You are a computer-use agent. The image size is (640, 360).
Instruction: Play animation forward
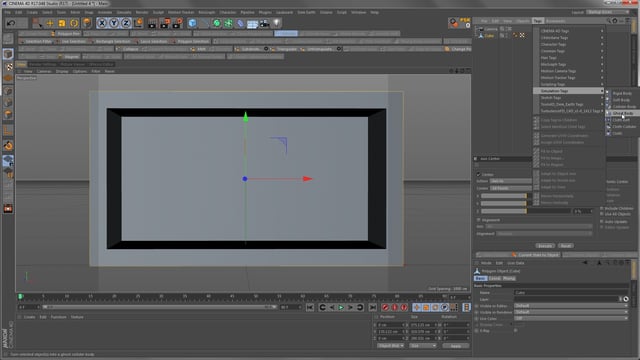pos(341,307)
